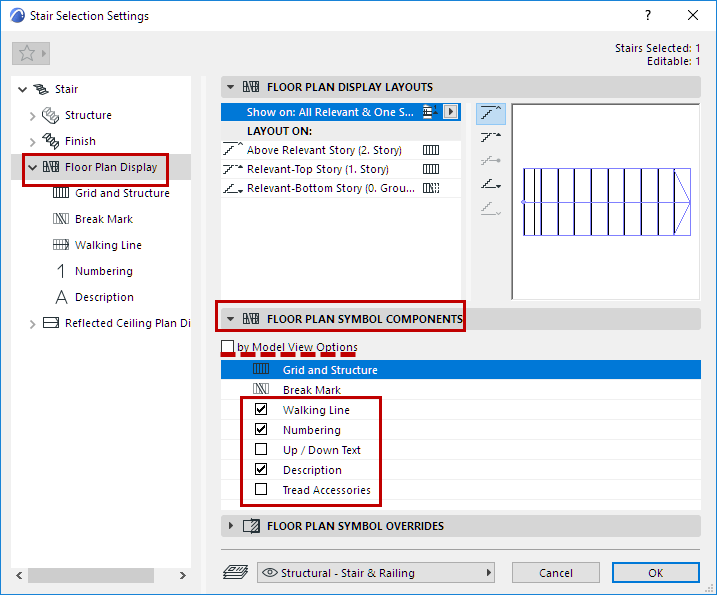Uncheck the Numbering checkbox
Image resolution: width=717 pixels, height=595 pixels.
tap(261, 429)
